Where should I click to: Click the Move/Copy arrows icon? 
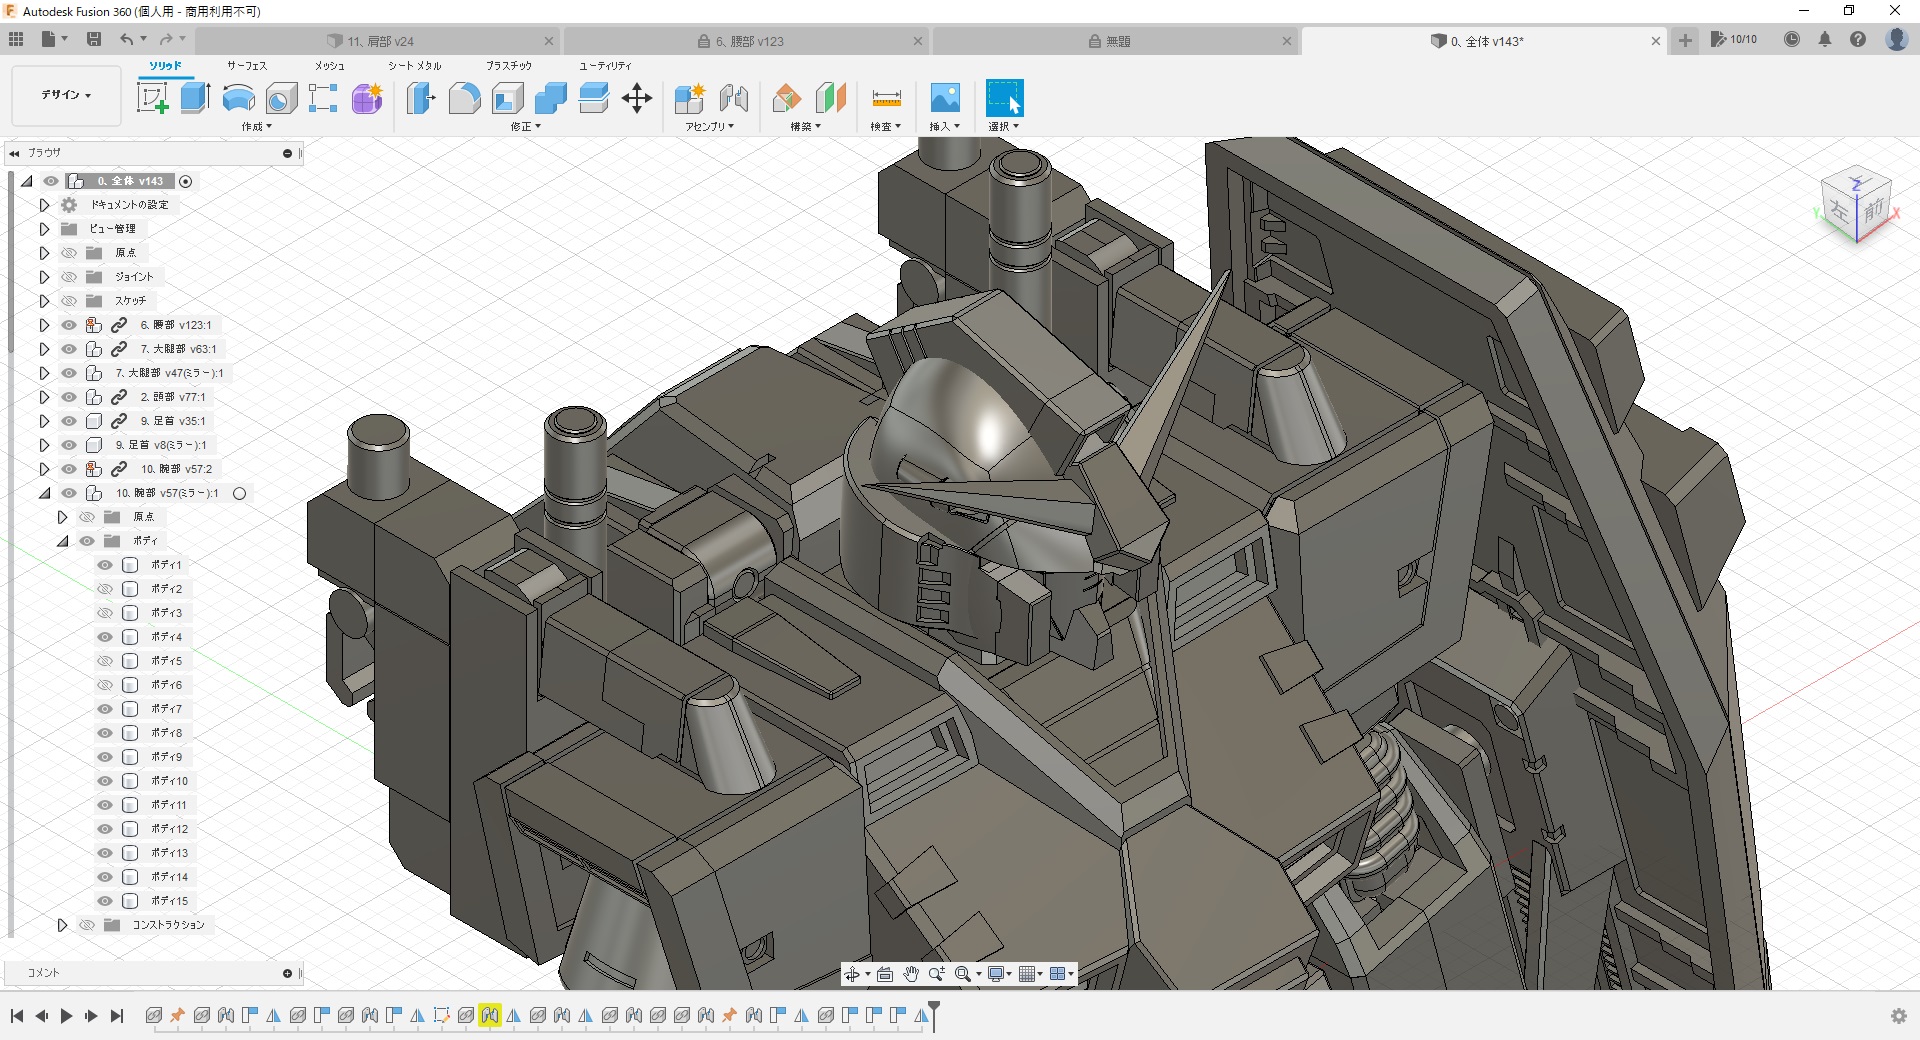click(636, 98)
